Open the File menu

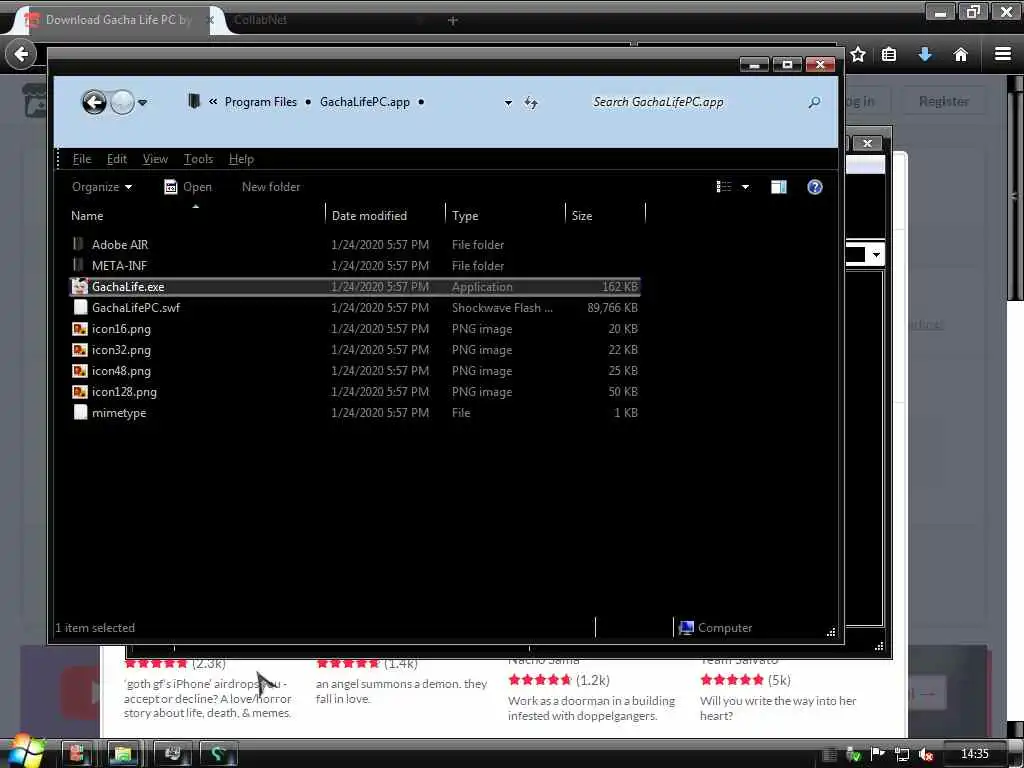82,159
